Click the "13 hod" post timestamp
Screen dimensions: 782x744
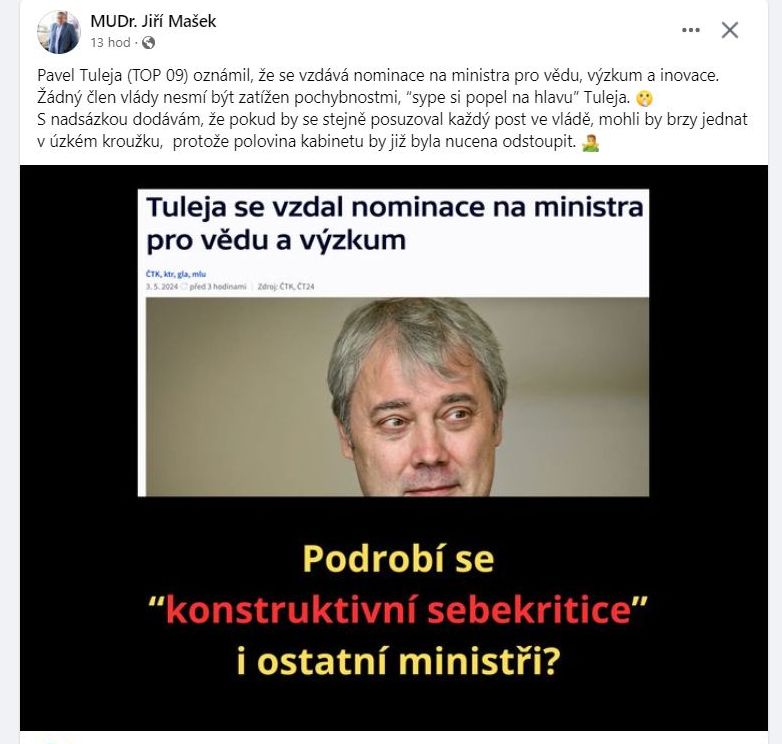coord(110,43)
